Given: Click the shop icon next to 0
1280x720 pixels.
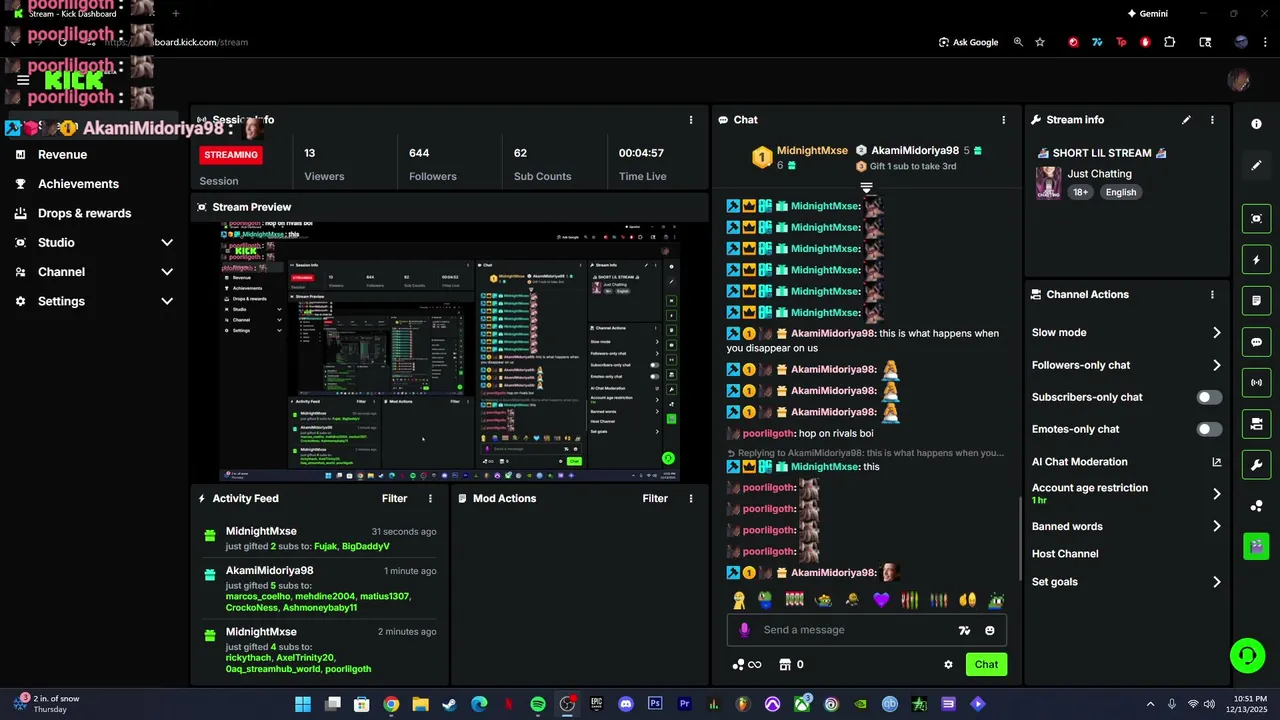Looking at the screenshot, I should pos(785,664).
